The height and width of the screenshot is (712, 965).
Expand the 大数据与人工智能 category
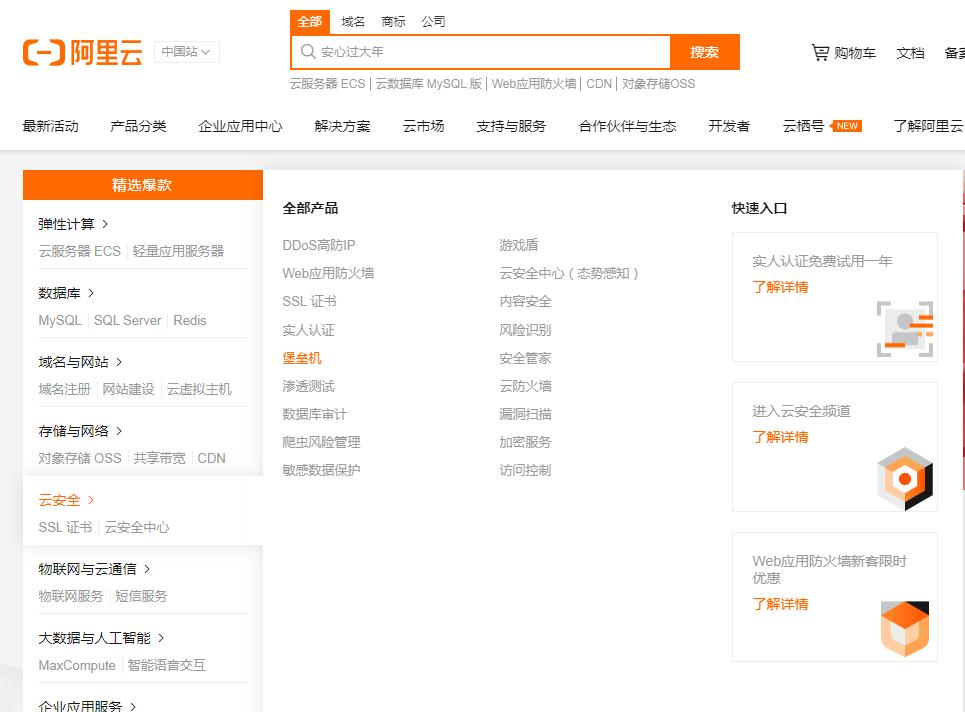point(95,637)
